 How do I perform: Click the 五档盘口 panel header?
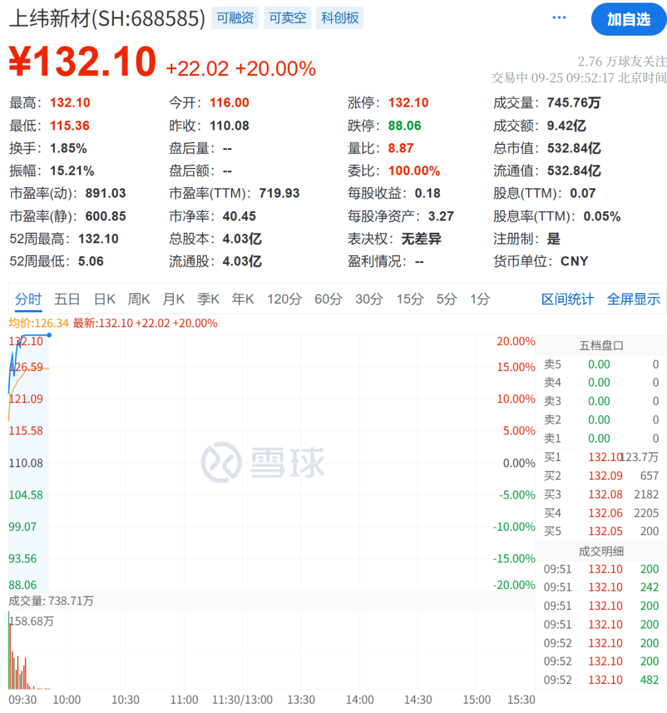click(601, 346)
